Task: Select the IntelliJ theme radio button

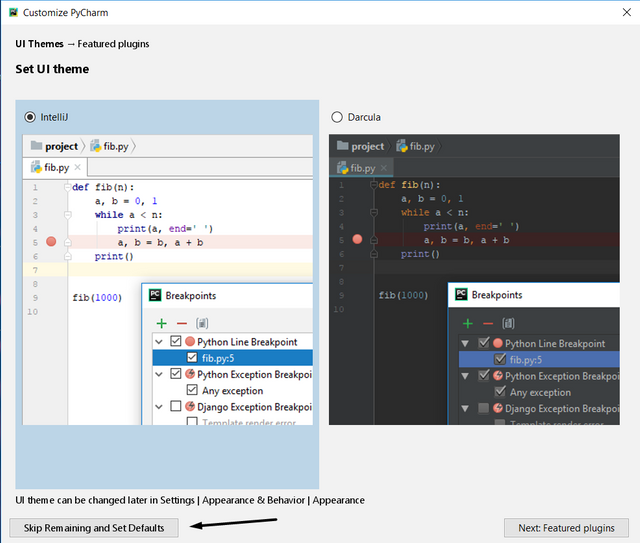Action: (x=30, y=117)
